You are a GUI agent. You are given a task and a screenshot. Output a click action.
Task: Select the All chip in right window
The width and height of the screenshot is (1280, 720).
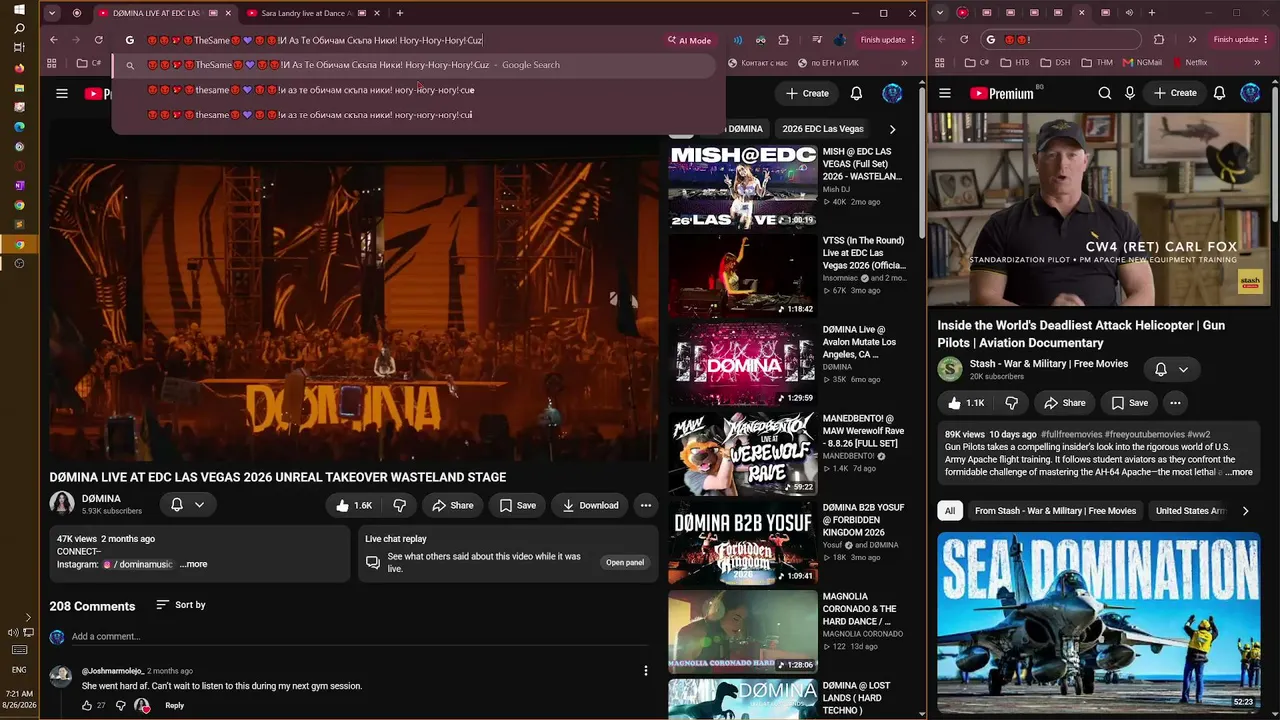(x=950, y=511)
